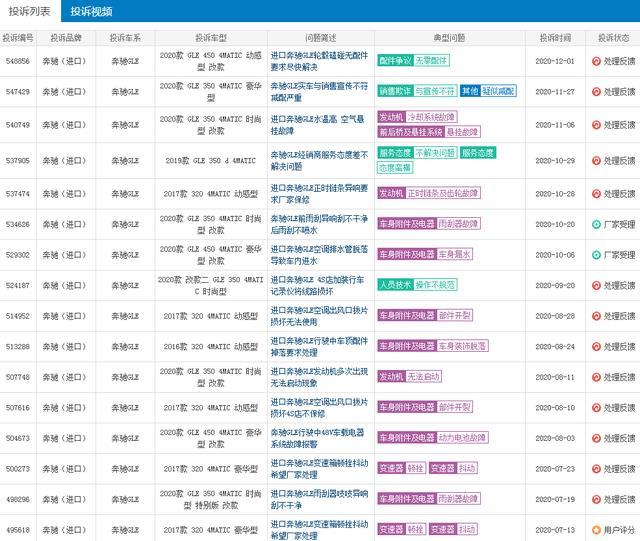640x541 pixels.
Task: Open complaint 4S店加装行车记录仪
Action: (317, 285)
